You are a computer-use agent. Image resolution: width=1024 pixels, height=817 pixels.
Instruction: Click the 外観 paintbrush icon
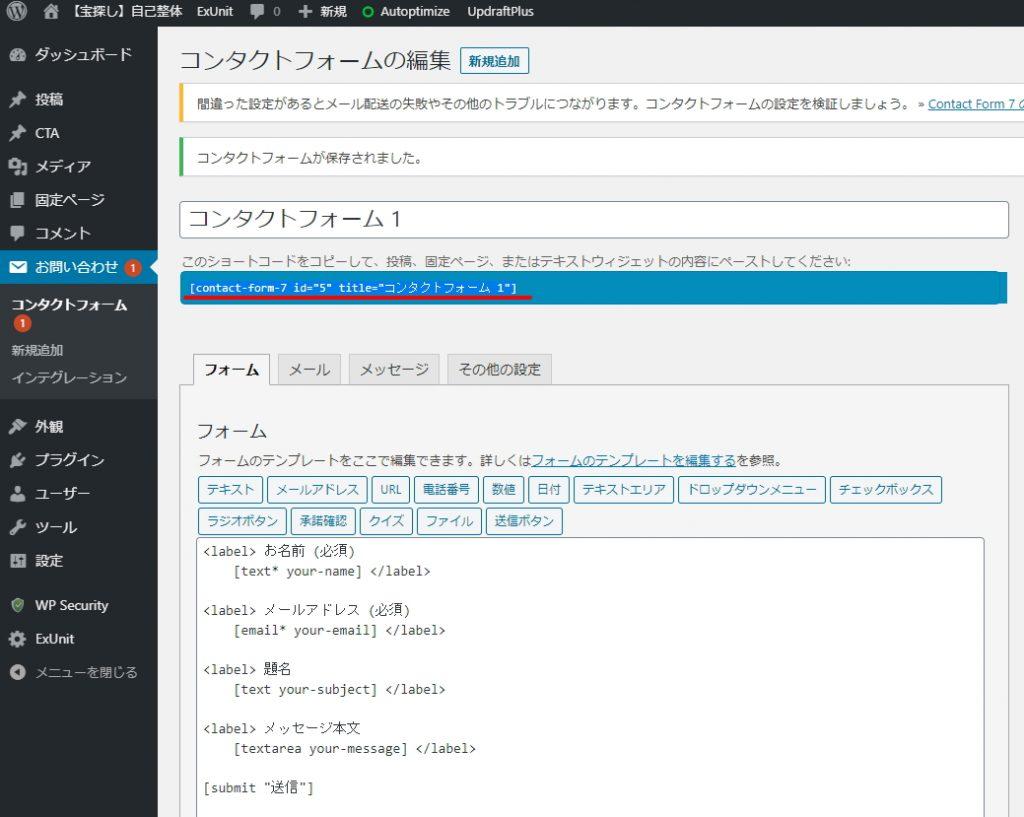pyautogui.click(x=18, y=426)
